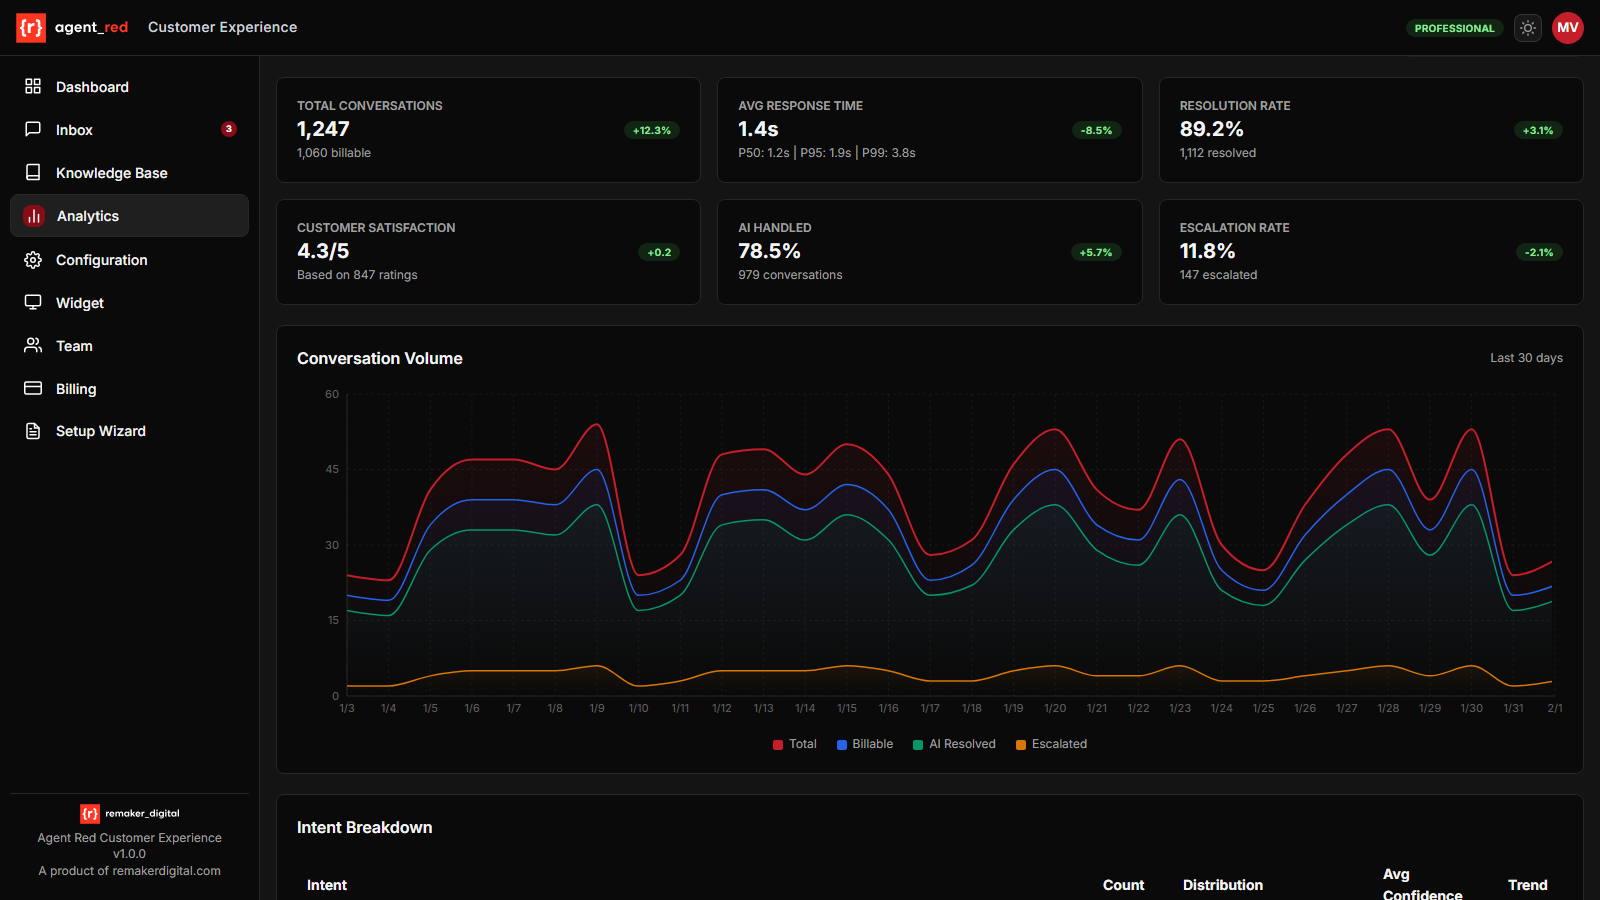Click the PROFESSIONAL plan badge

(1454, 28)
